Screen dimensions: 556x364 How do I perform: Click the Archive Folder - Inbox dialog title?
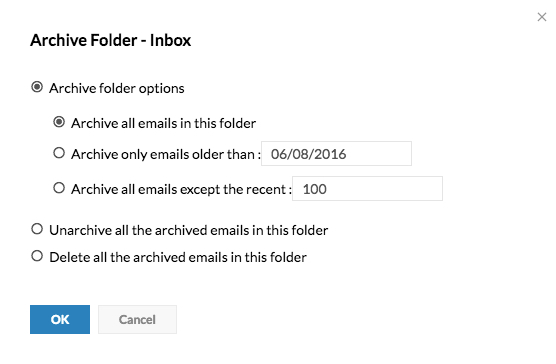[111, 40]
